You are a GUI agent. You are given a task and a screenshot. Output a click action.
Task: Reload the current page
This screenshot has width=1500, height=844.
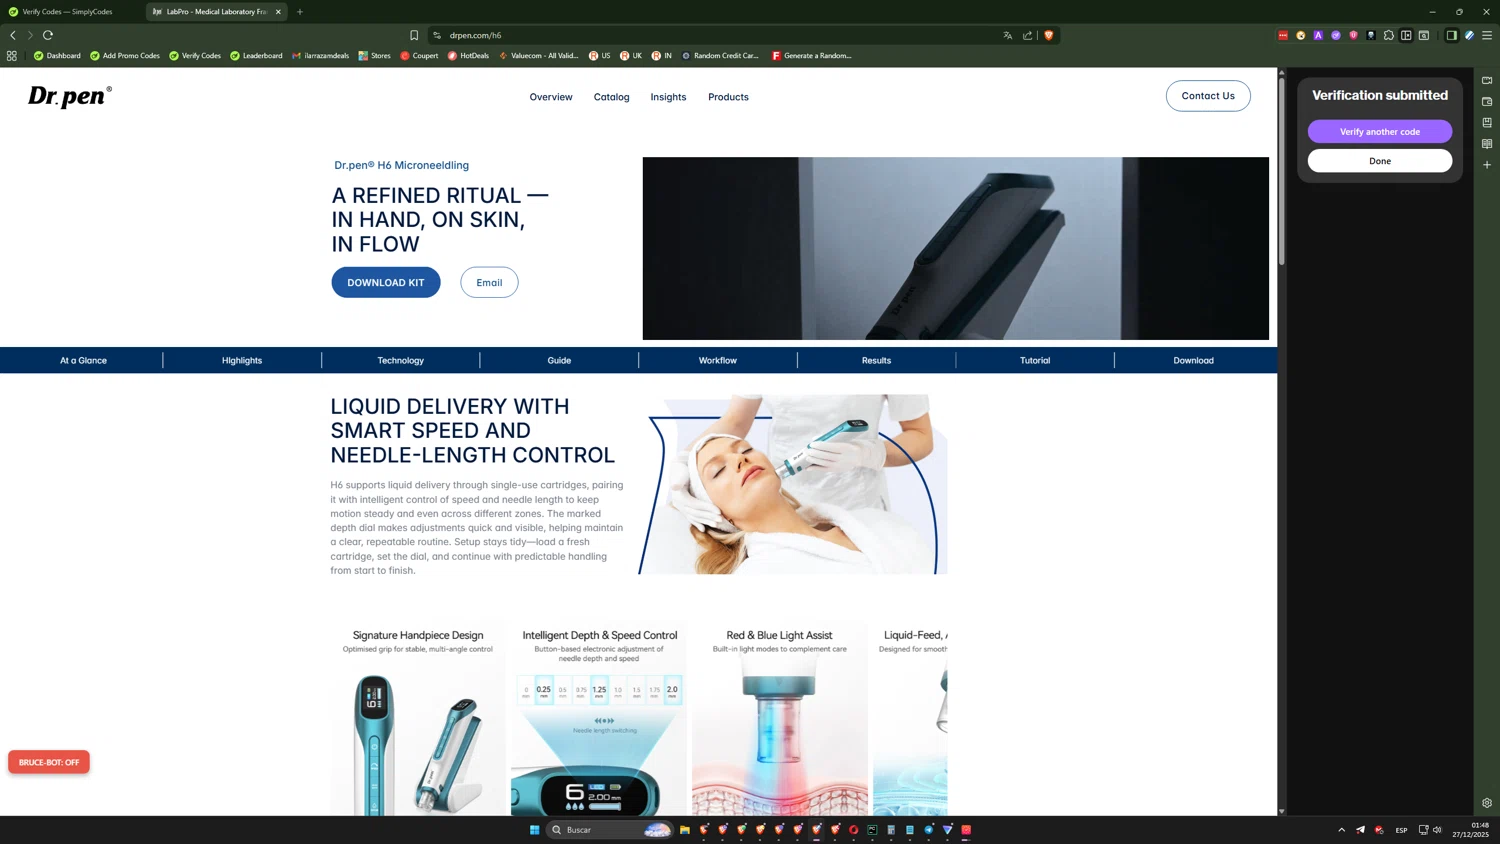pos(48,35)
